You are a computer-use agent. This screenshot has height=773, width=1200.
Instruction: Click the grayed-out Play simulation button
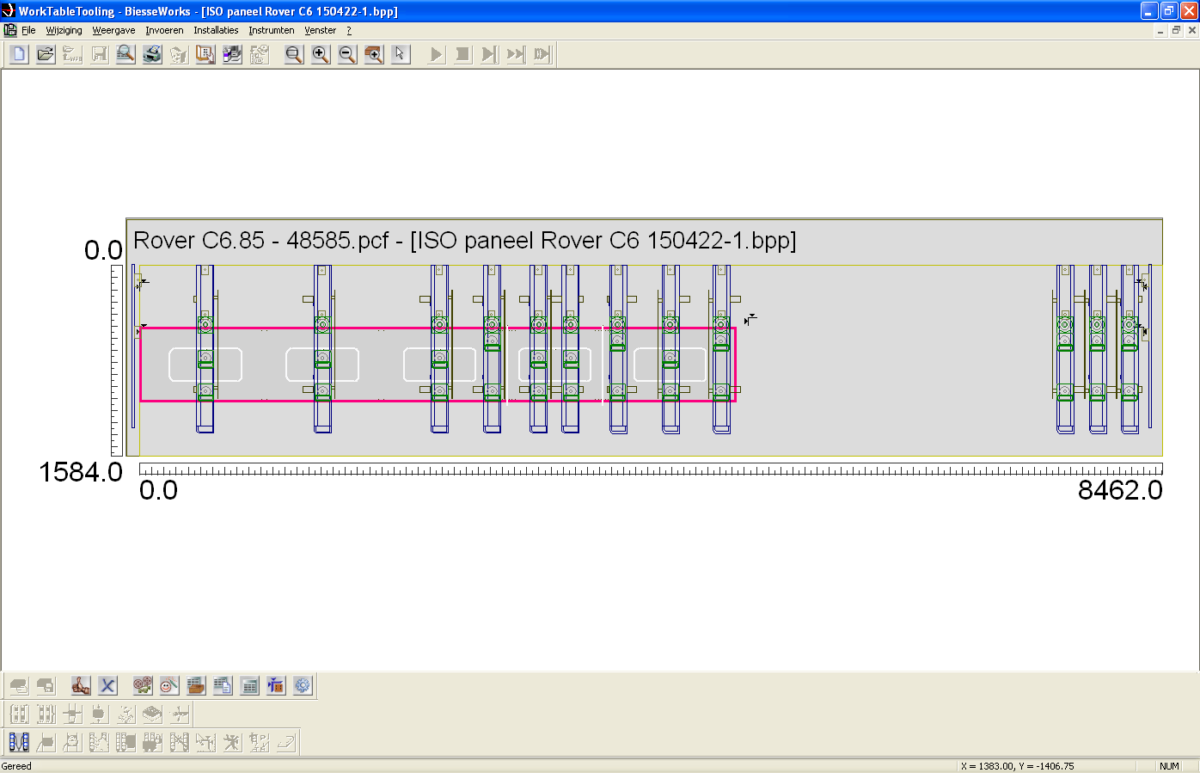(436, 54)
